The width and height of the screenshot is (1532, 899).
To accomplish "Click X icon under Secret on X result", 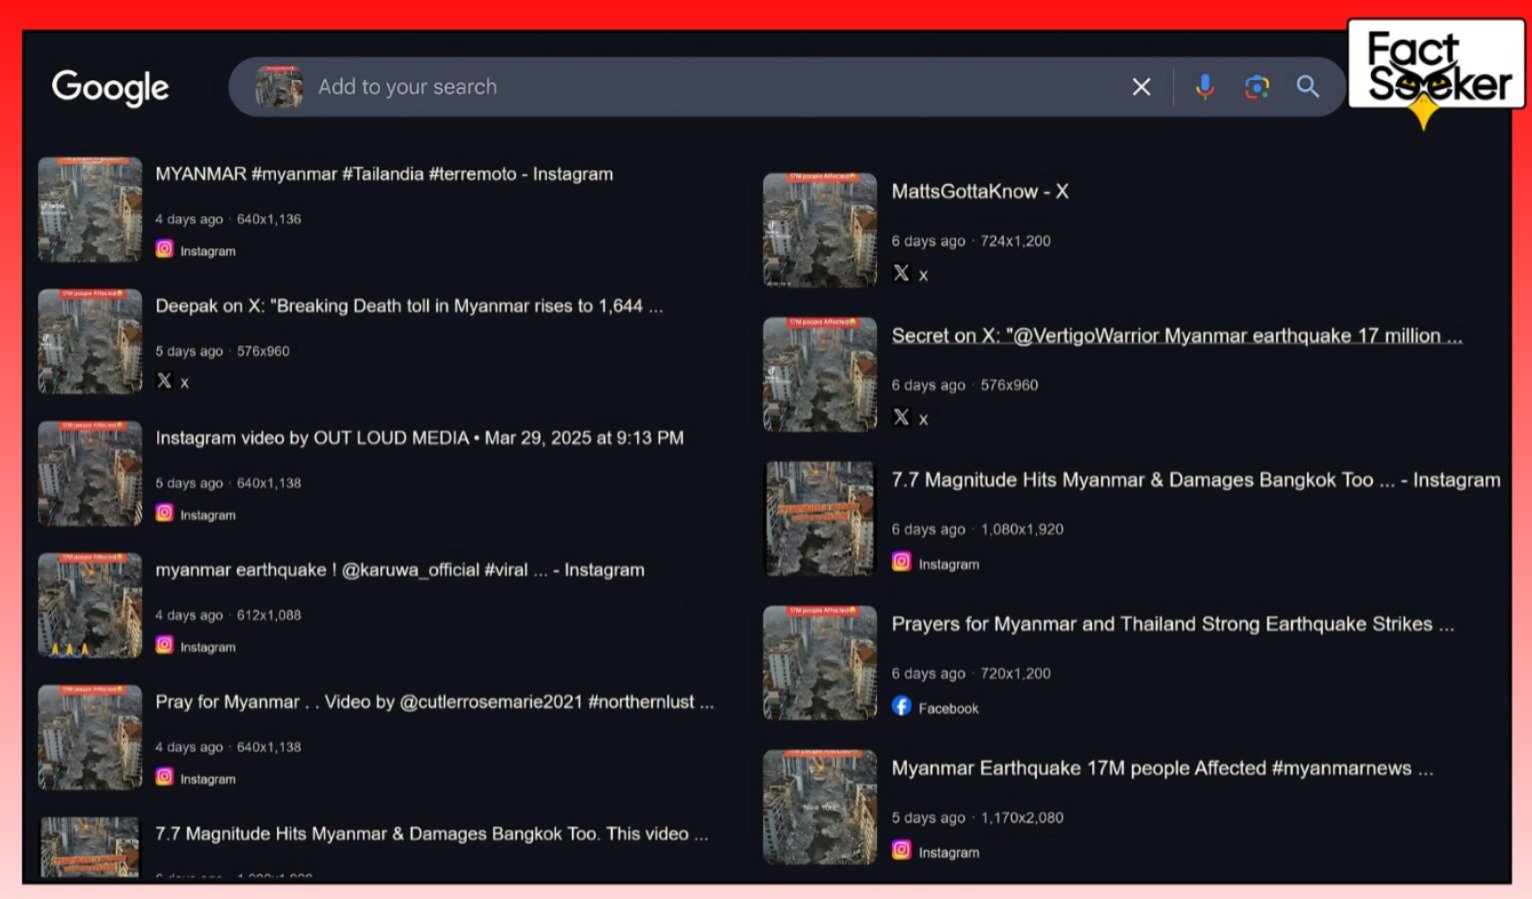I will (901, 417).
